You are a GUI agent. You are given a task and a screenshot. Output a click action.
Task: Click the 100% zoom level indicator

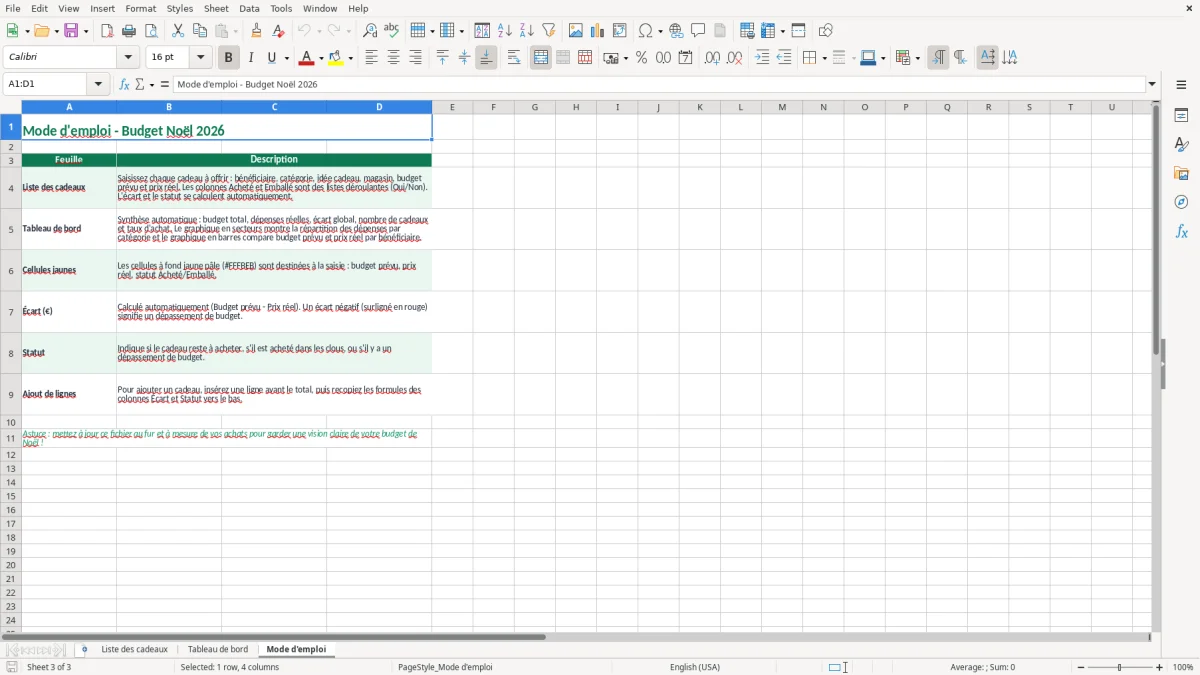[1183, 667]
